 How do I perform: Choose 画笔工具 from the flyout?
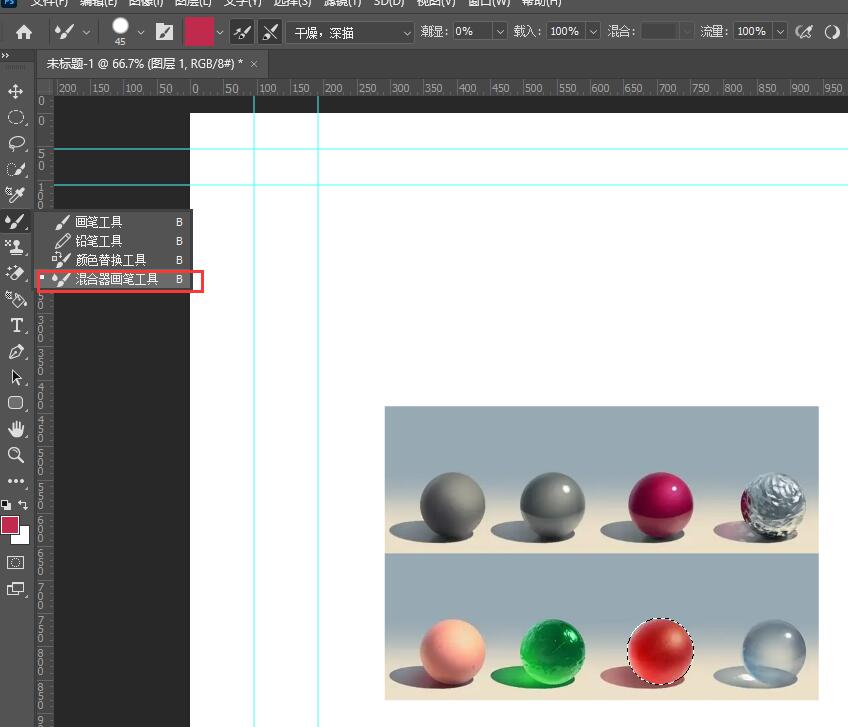click(x=114, y=222)
